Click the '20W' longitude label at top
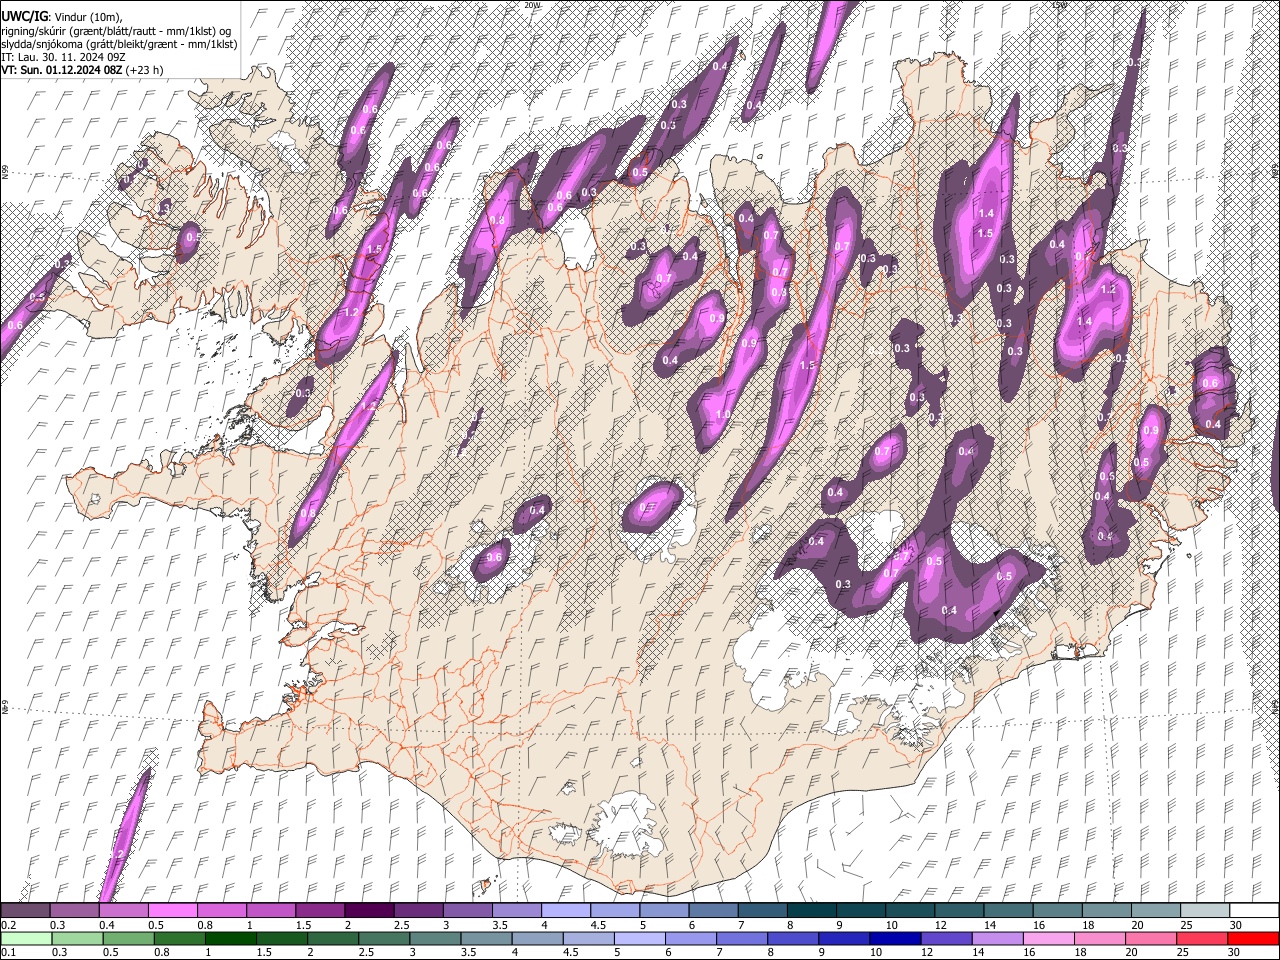The width and height of the screenshot is (1280, 960). coord(532,5)
